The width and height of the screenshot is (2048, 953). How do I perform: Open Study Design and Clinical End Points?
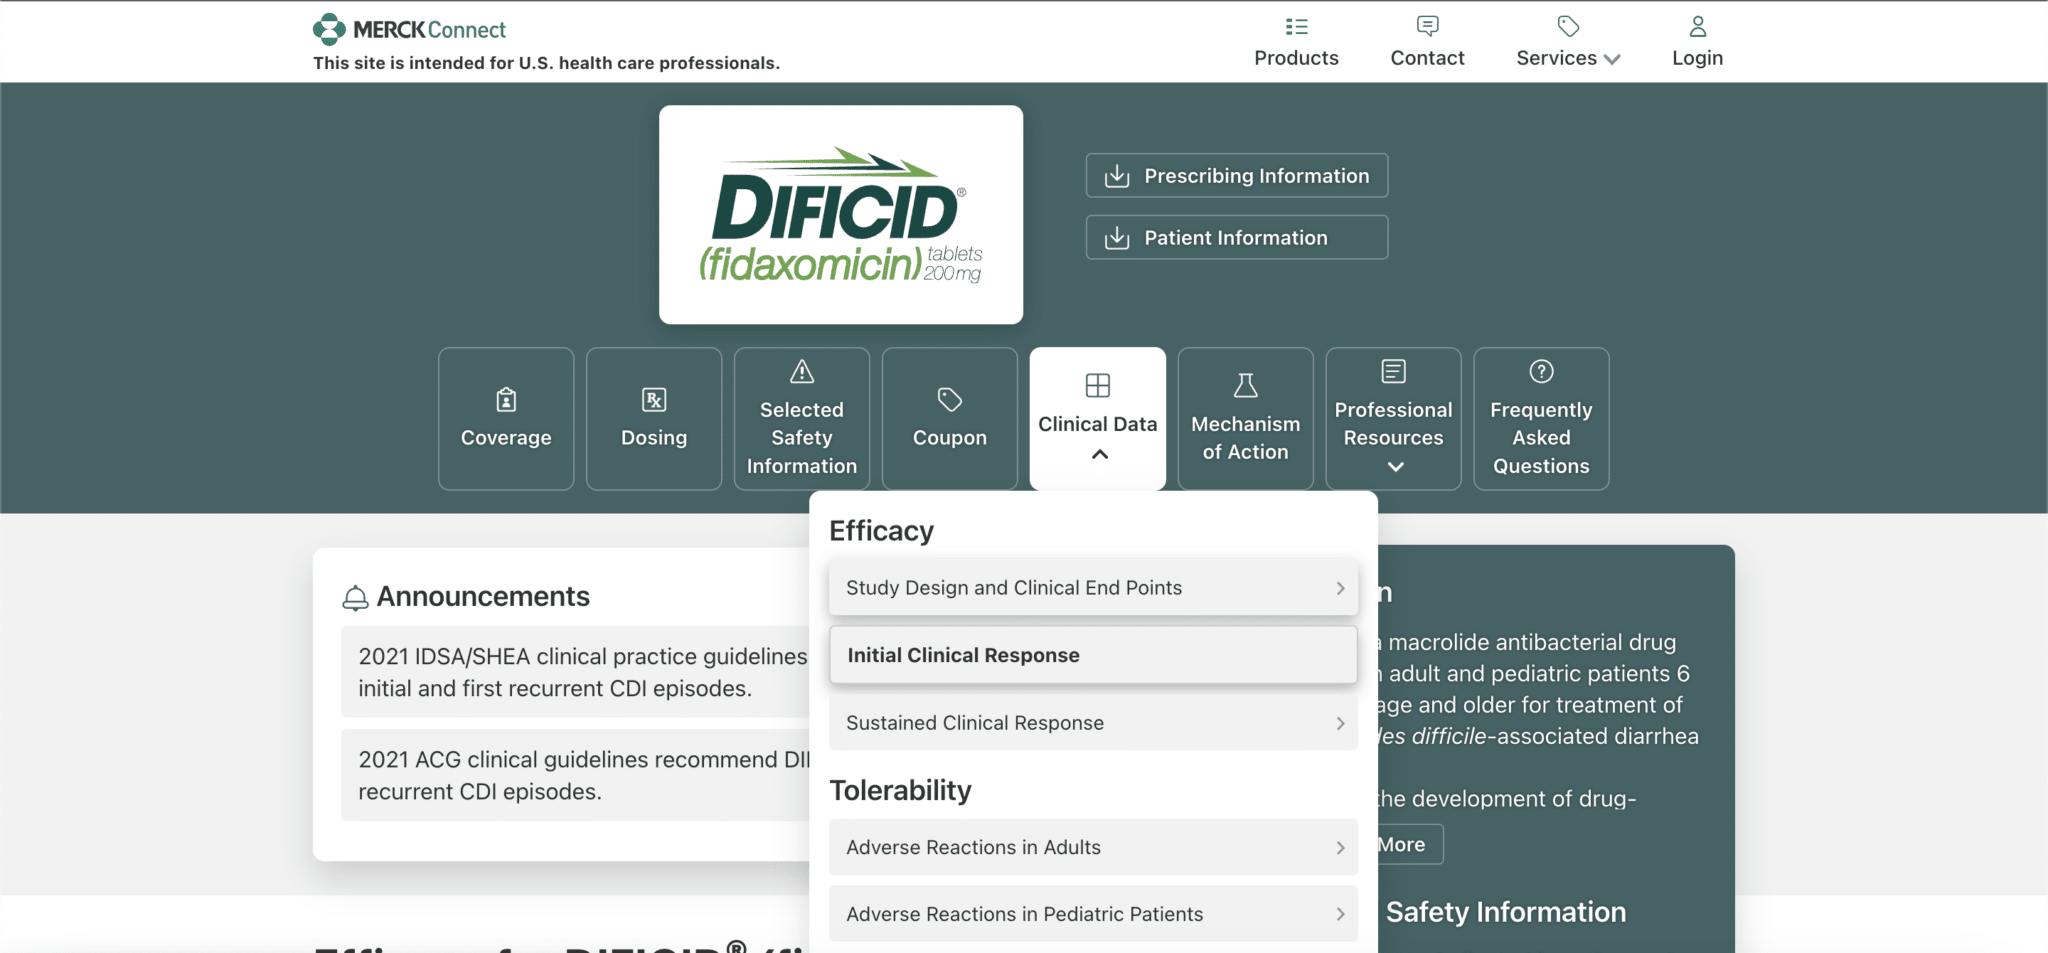(x=1093, y=587)
